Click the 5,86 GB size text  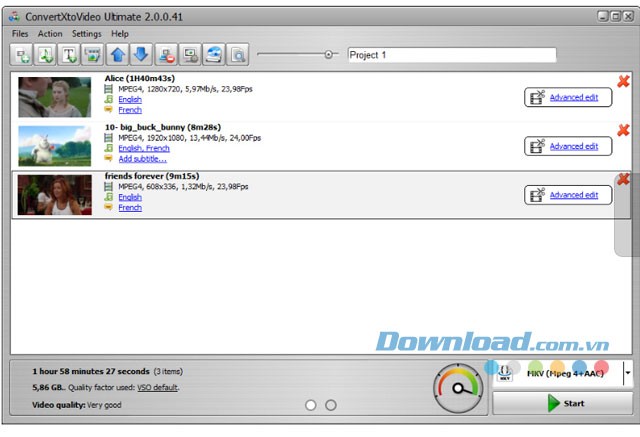pos(48,387)
